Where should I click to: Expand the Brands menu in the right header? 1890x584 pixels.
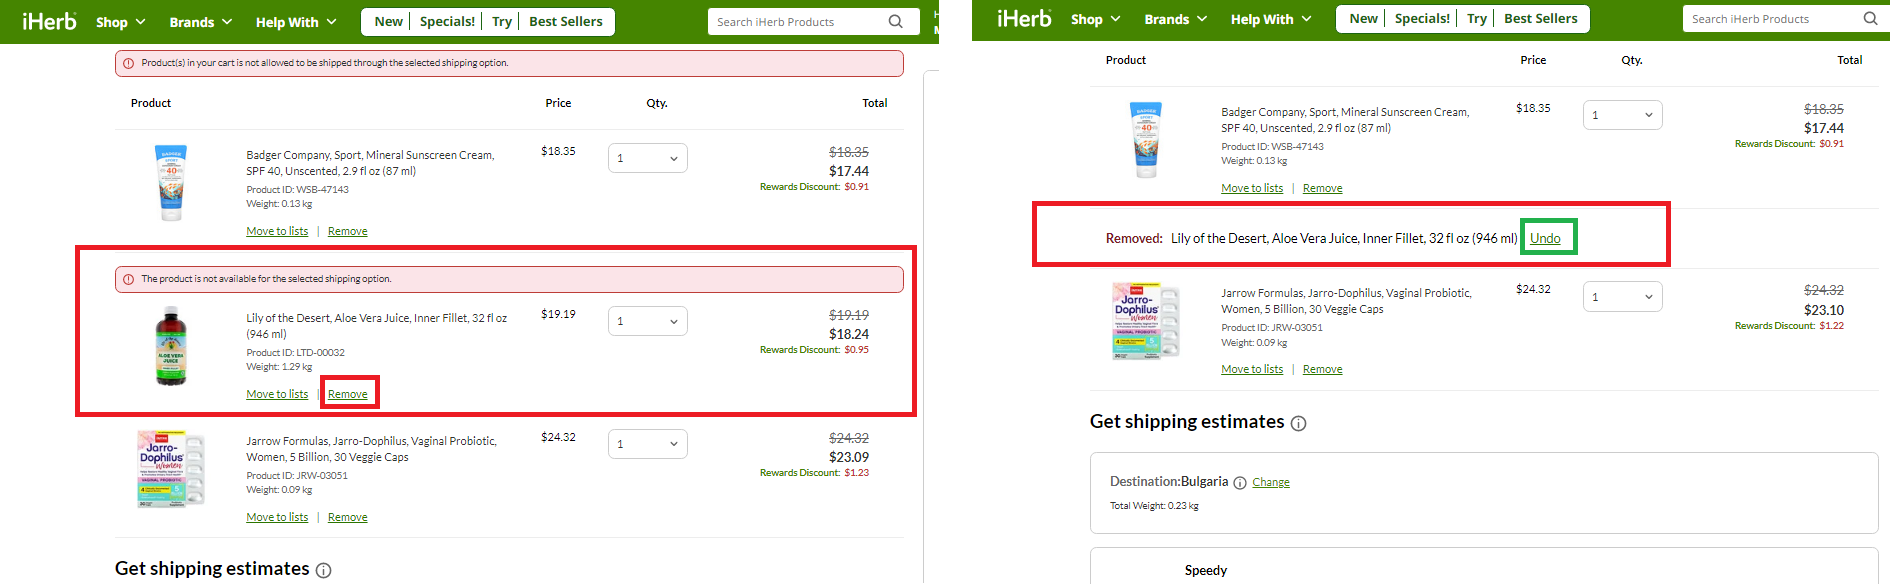click(1175, 19)
